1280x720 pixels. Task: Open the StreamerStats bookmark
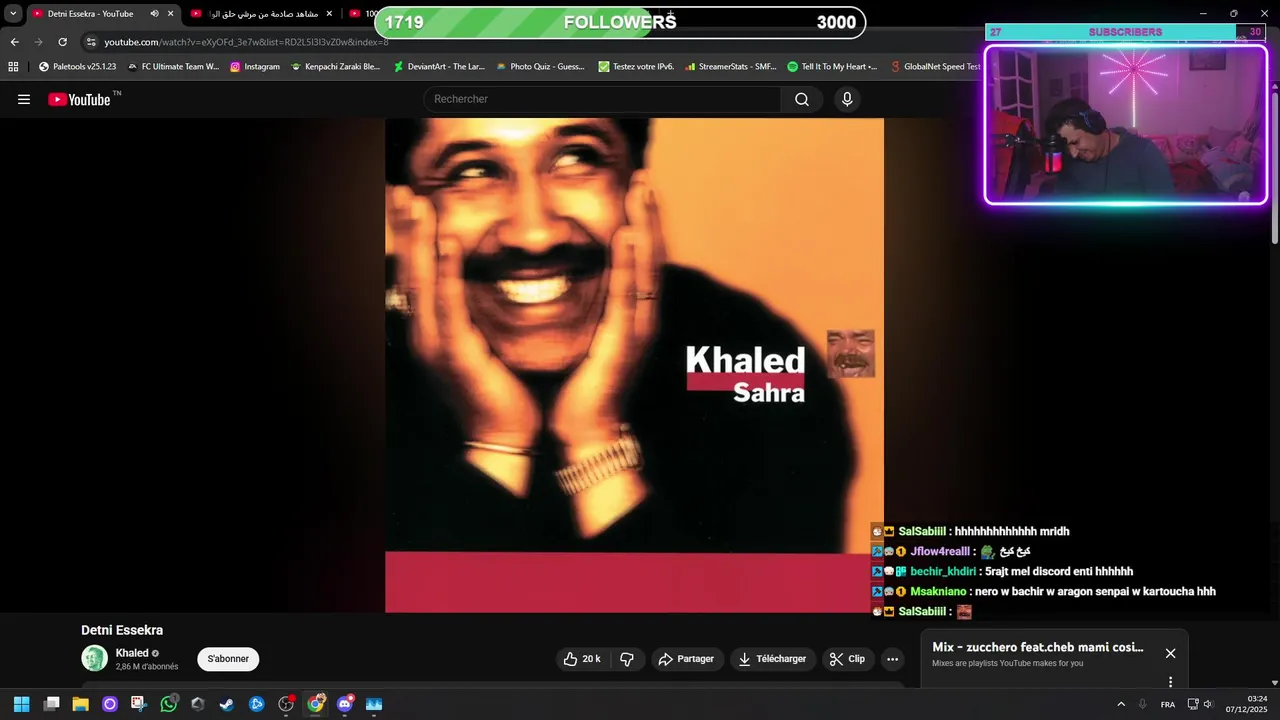click(731, 66)
